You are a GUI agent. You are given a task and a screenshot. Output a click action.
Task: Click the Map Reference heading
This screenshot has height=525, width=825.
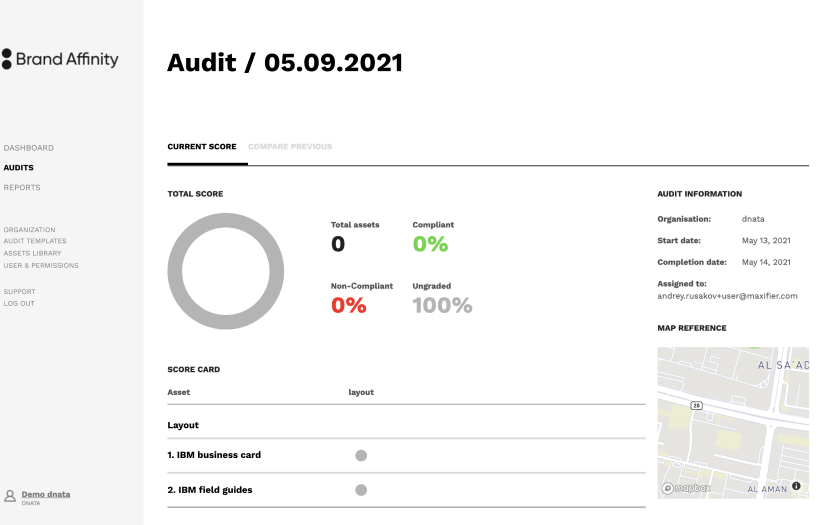(x=692, y=328)
